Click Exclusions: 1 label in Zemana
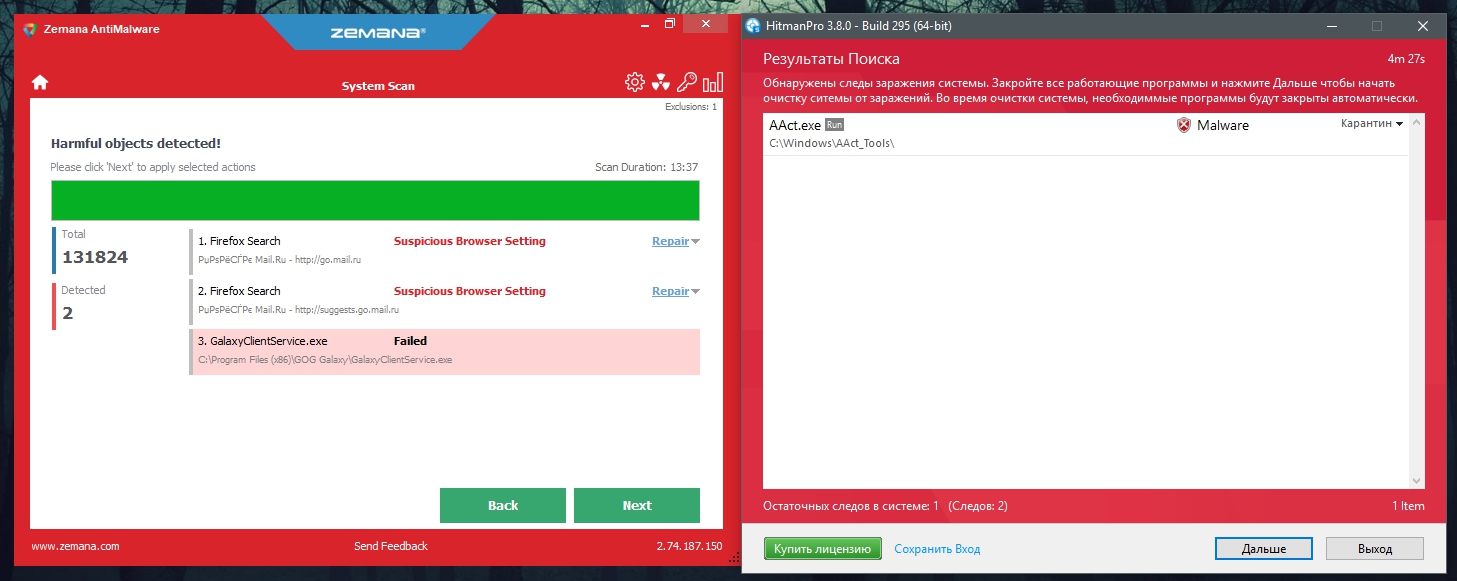The height and width of the screenshot is (581, 1457). point(691,106)
